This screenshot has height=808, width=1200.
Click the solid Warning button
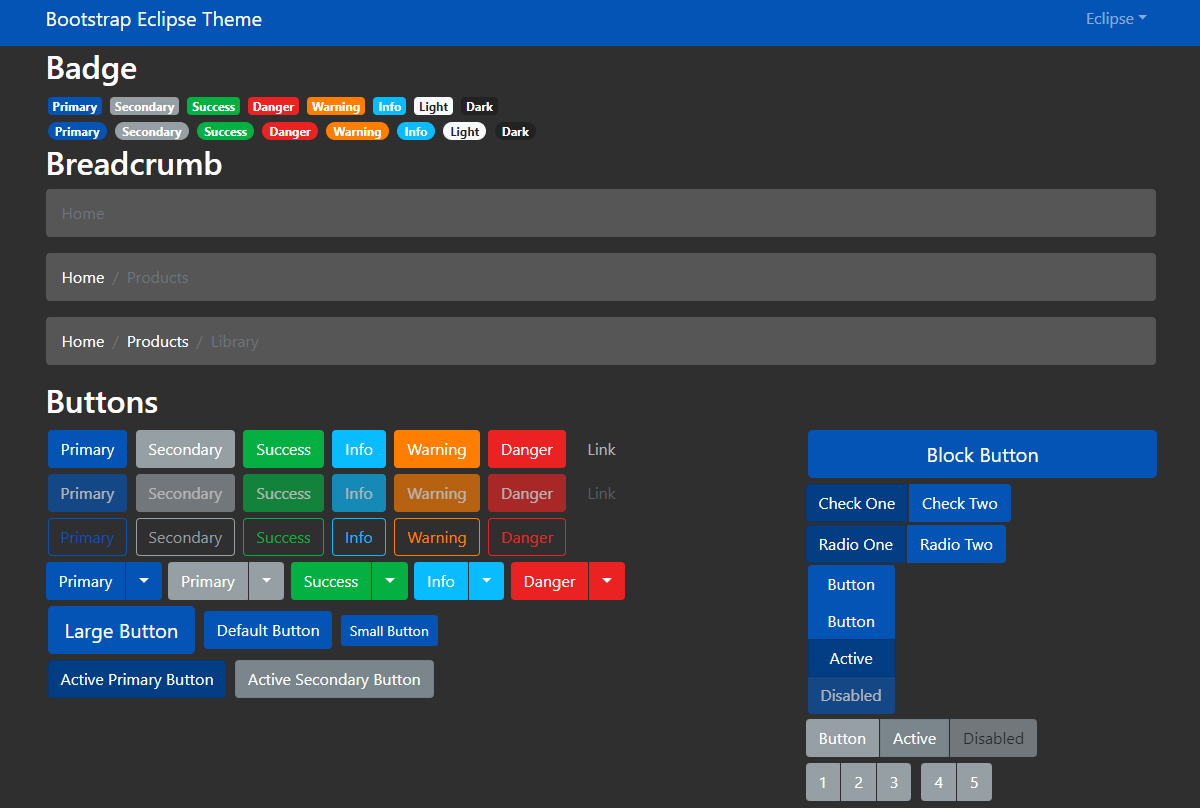click(x=436, y=449)
